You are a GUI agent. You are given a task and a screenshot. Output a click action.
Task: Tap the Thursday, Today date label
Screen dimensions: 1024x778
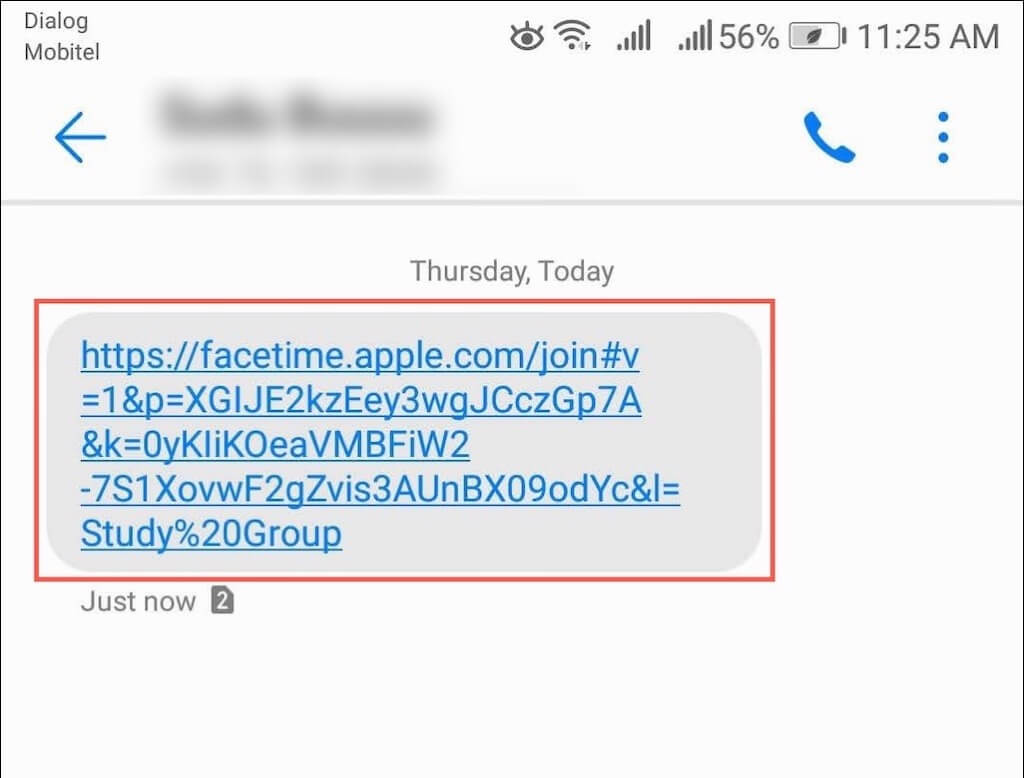[x=512, y=271]
